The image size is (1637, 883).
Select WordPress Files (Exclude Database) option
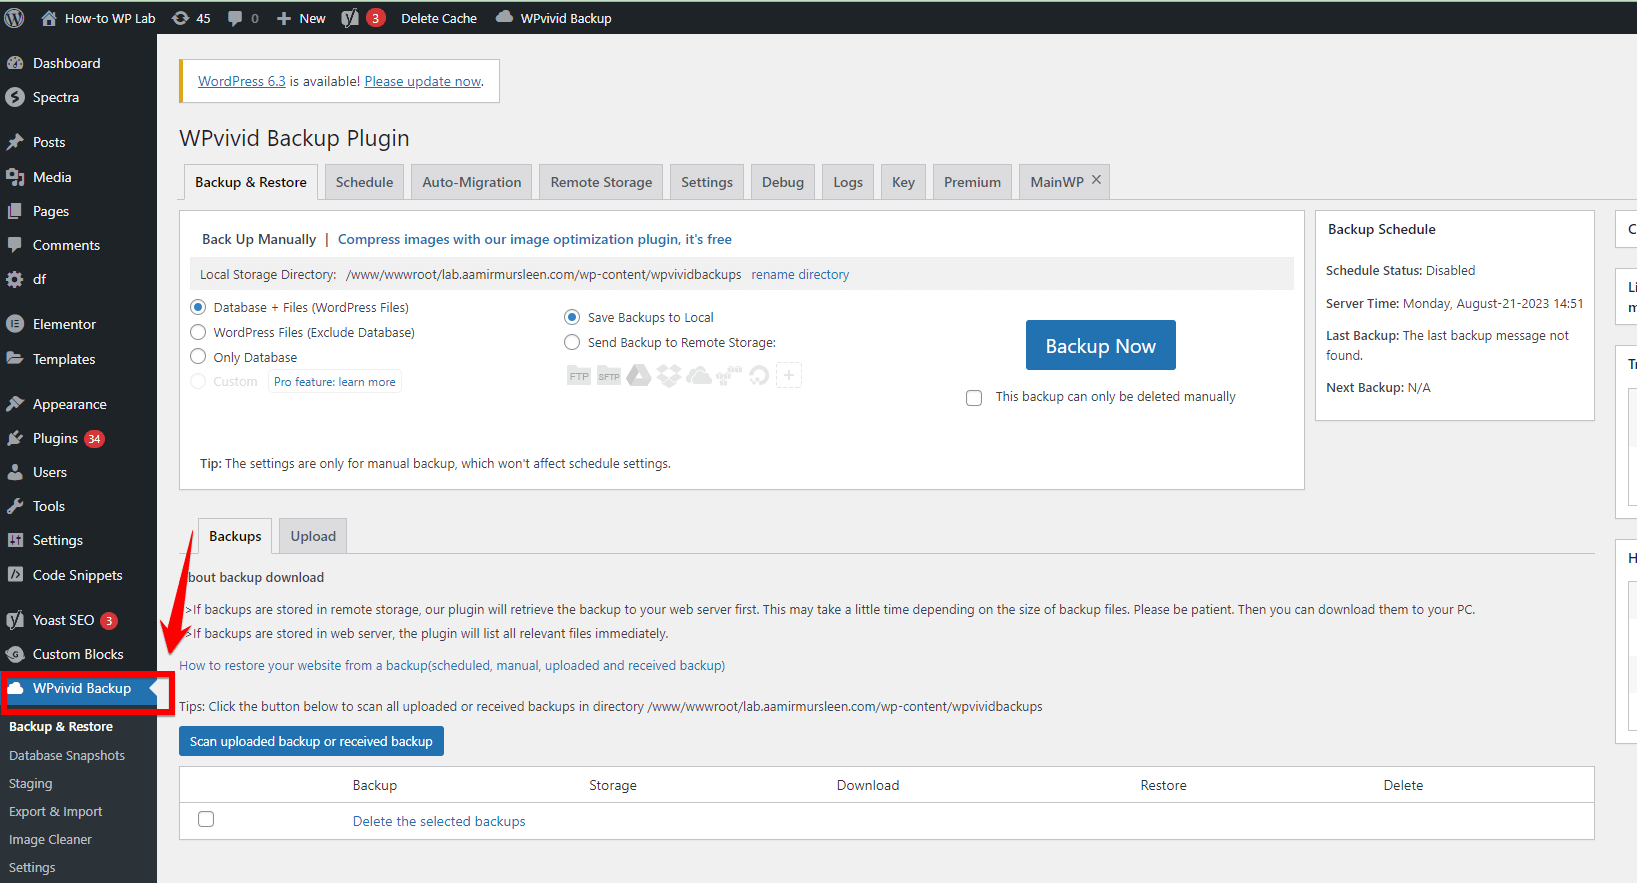click(x=198, y=332)
